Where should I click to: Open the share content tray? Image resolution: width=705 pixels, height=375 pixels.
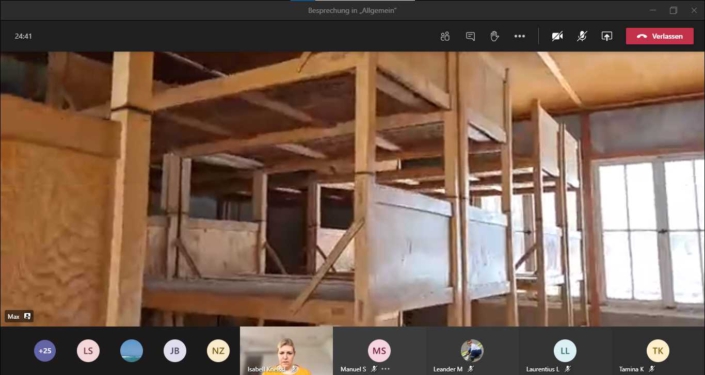pyautogui.click(x=607, y=36)
